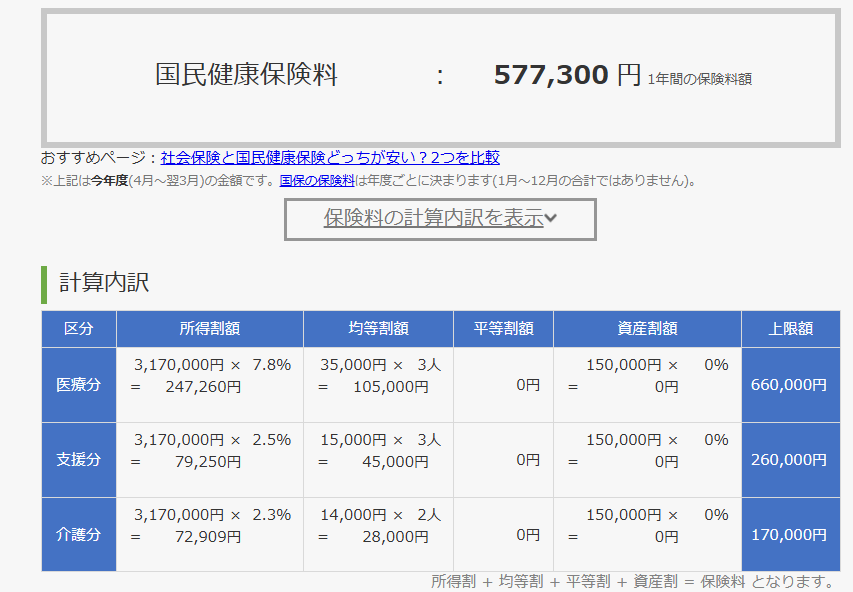The image size is (853, 592).
Task: Expand the 保険料の計算内訳を表示 button
Action: [x=433, y=218]
